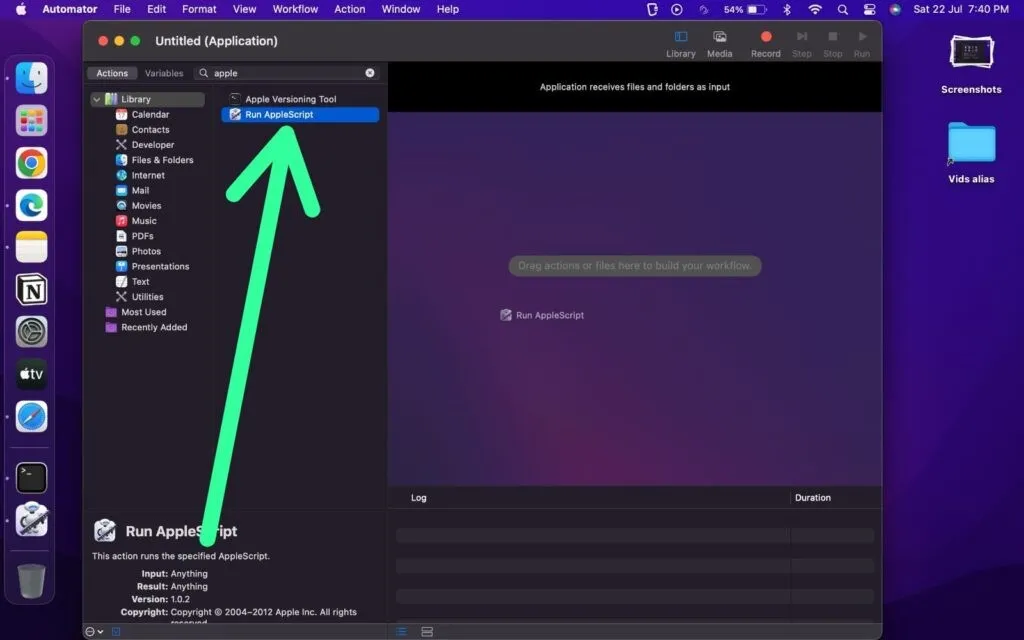Collapse the Library disclosure triangle
The height and width of the screenshot is (640, 1024).
pyautogui.click(x=97, y=99)
